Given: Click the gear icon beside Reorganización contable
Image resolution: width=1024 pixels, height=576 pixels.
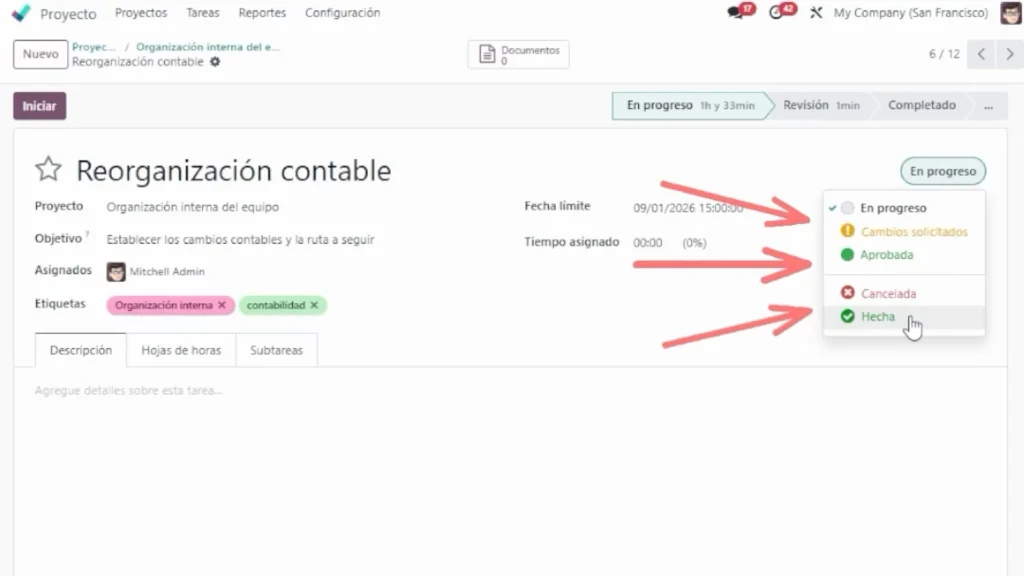Looking at the screenshot, I should point(214,62).
